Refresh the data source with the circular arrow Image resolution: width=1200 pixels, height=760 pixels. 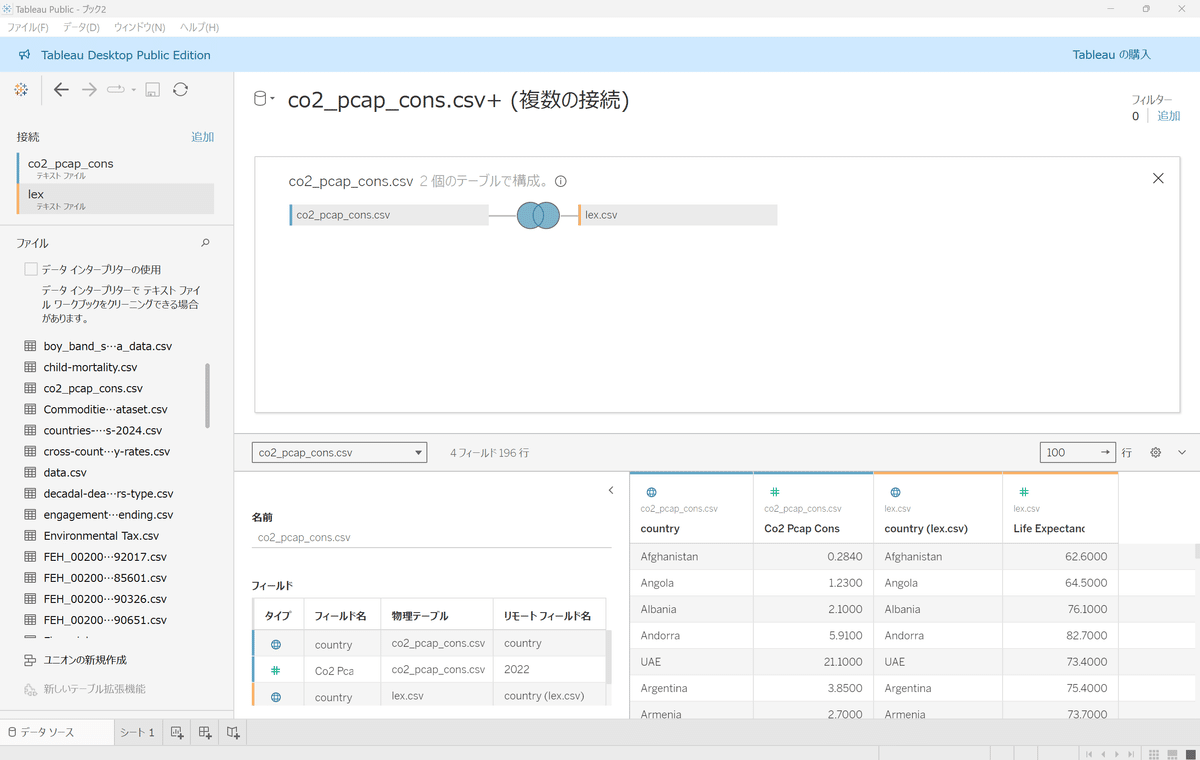(180, 90)
